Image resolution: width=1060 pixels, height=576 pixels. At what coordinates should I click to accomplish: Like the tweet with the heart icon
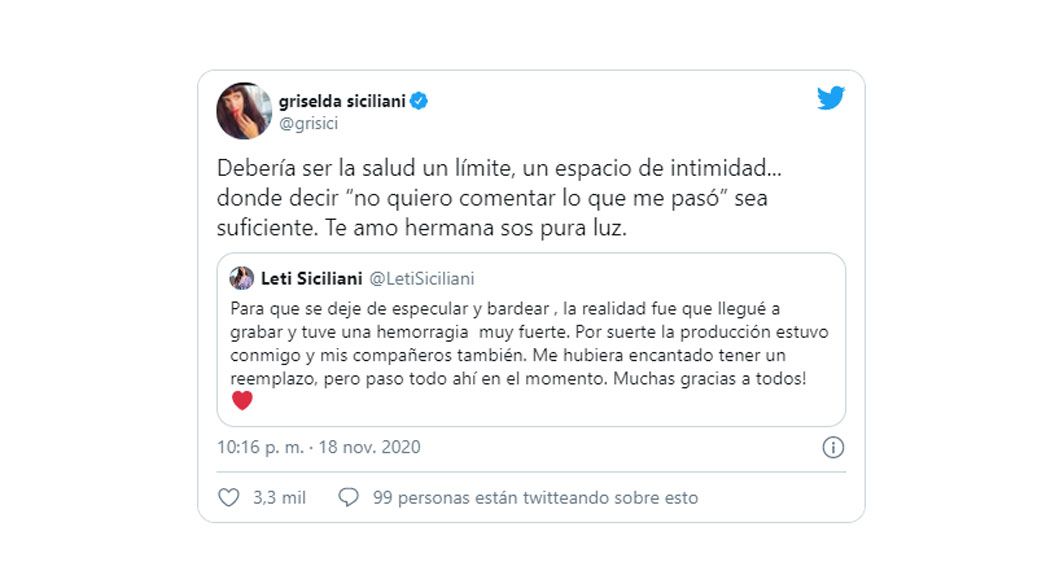click(x=229, y=497)
